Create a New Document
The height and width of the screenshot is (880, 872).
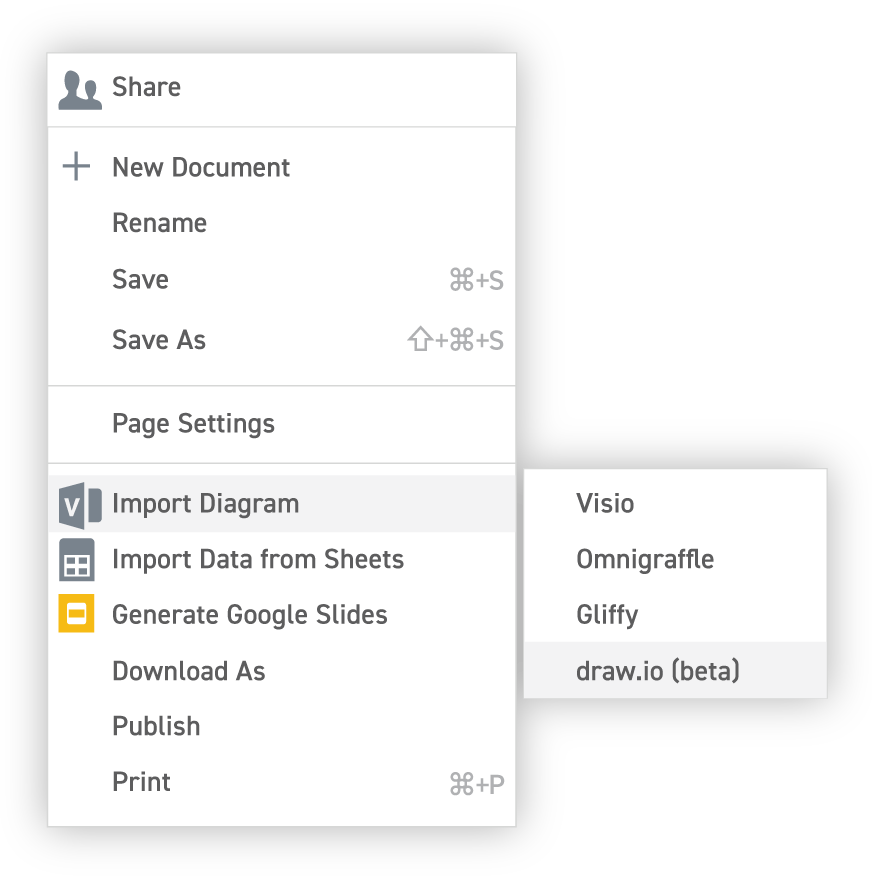(x=200, y=167)
